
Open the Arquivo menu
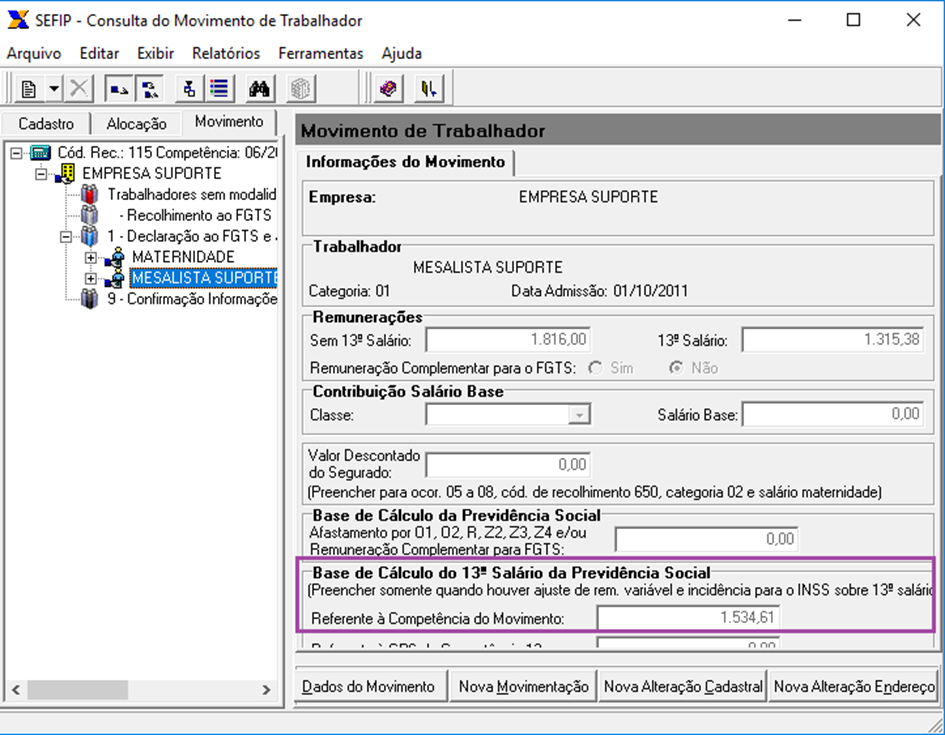tap(34, 54)
